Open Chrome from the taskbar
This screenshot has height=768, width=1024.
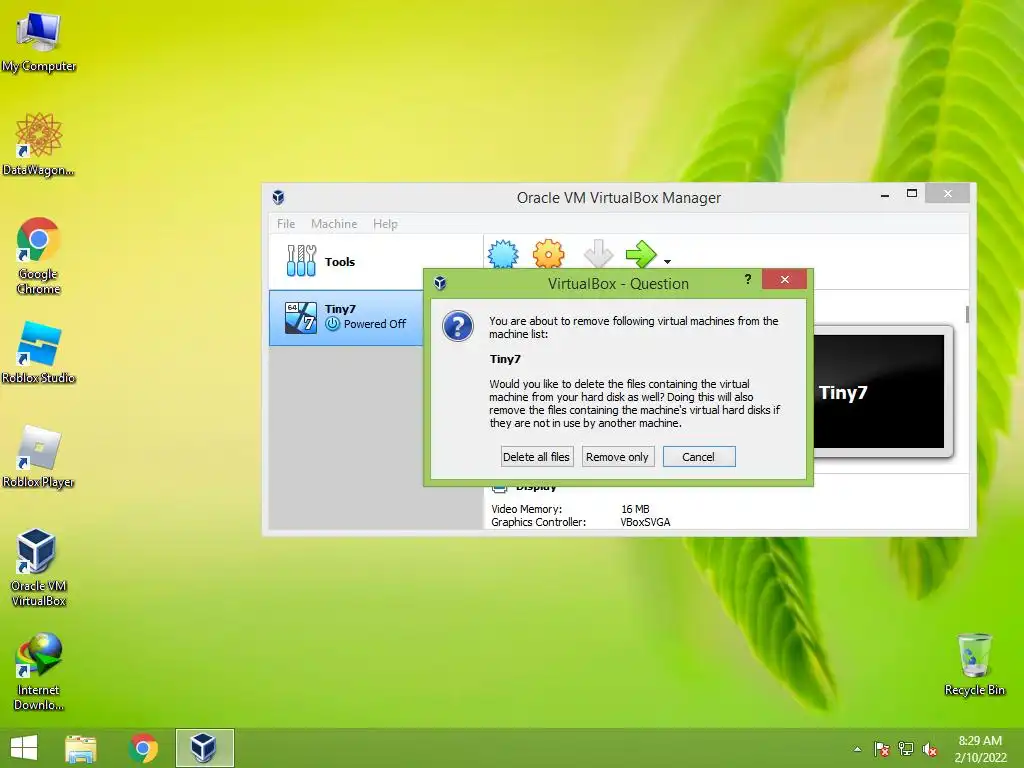pos(143,748)
